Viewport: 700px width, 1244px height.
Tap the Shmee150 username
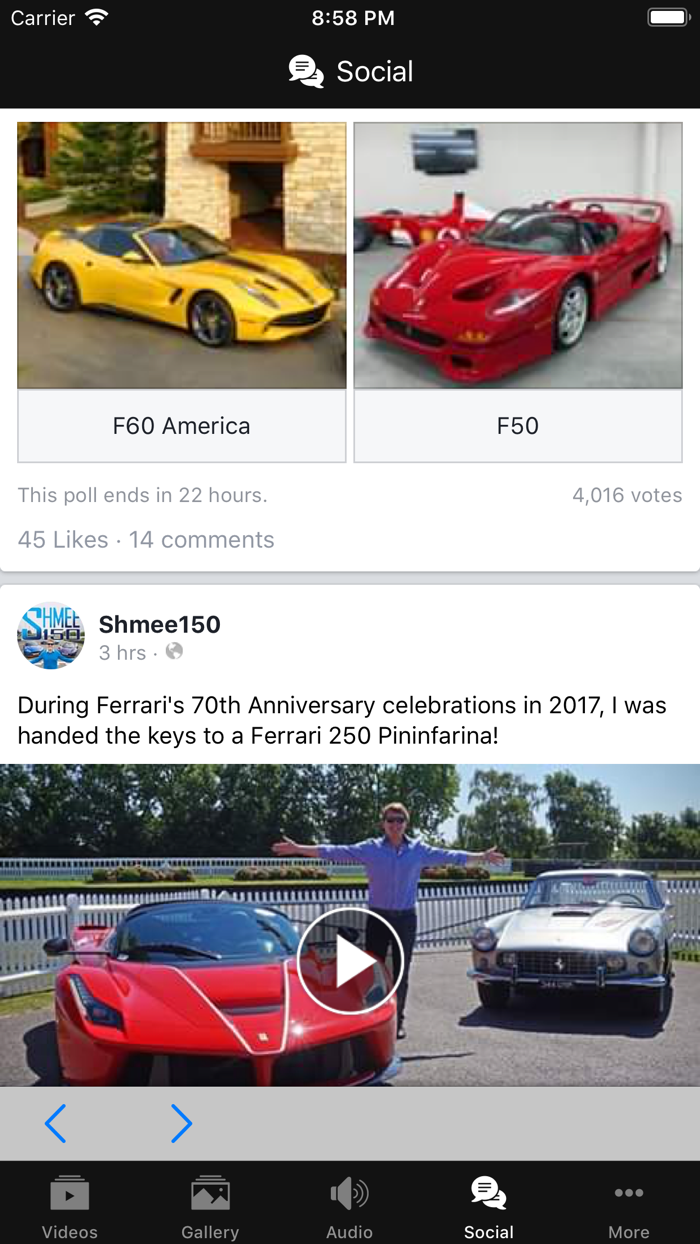click(x=162, y=623)
